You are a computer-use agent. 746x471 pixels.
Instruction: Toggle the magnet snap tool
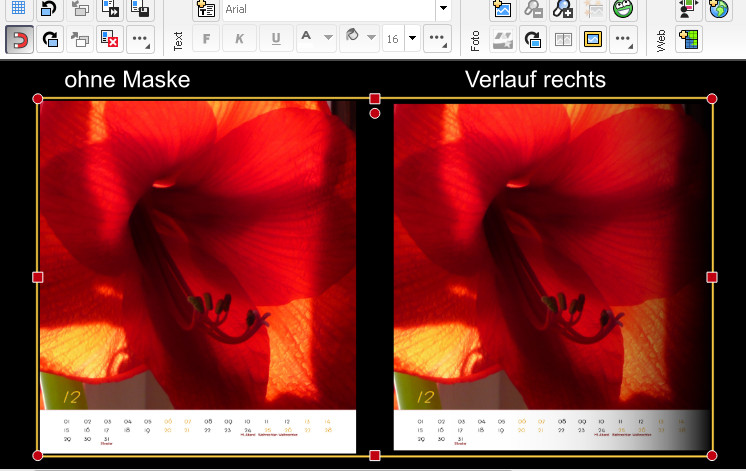tap(19, 39)
